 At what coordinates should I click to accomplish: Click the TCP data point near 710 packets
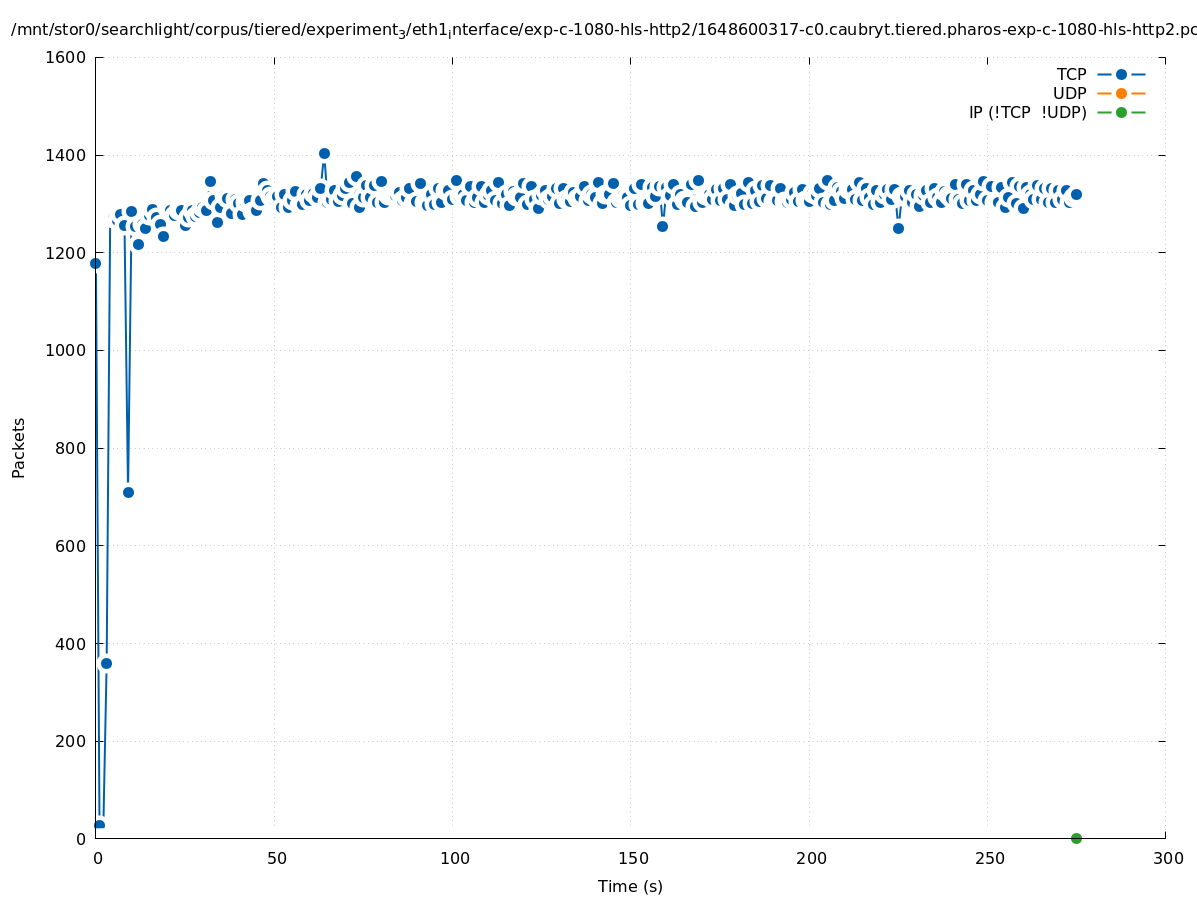point(128,492)
